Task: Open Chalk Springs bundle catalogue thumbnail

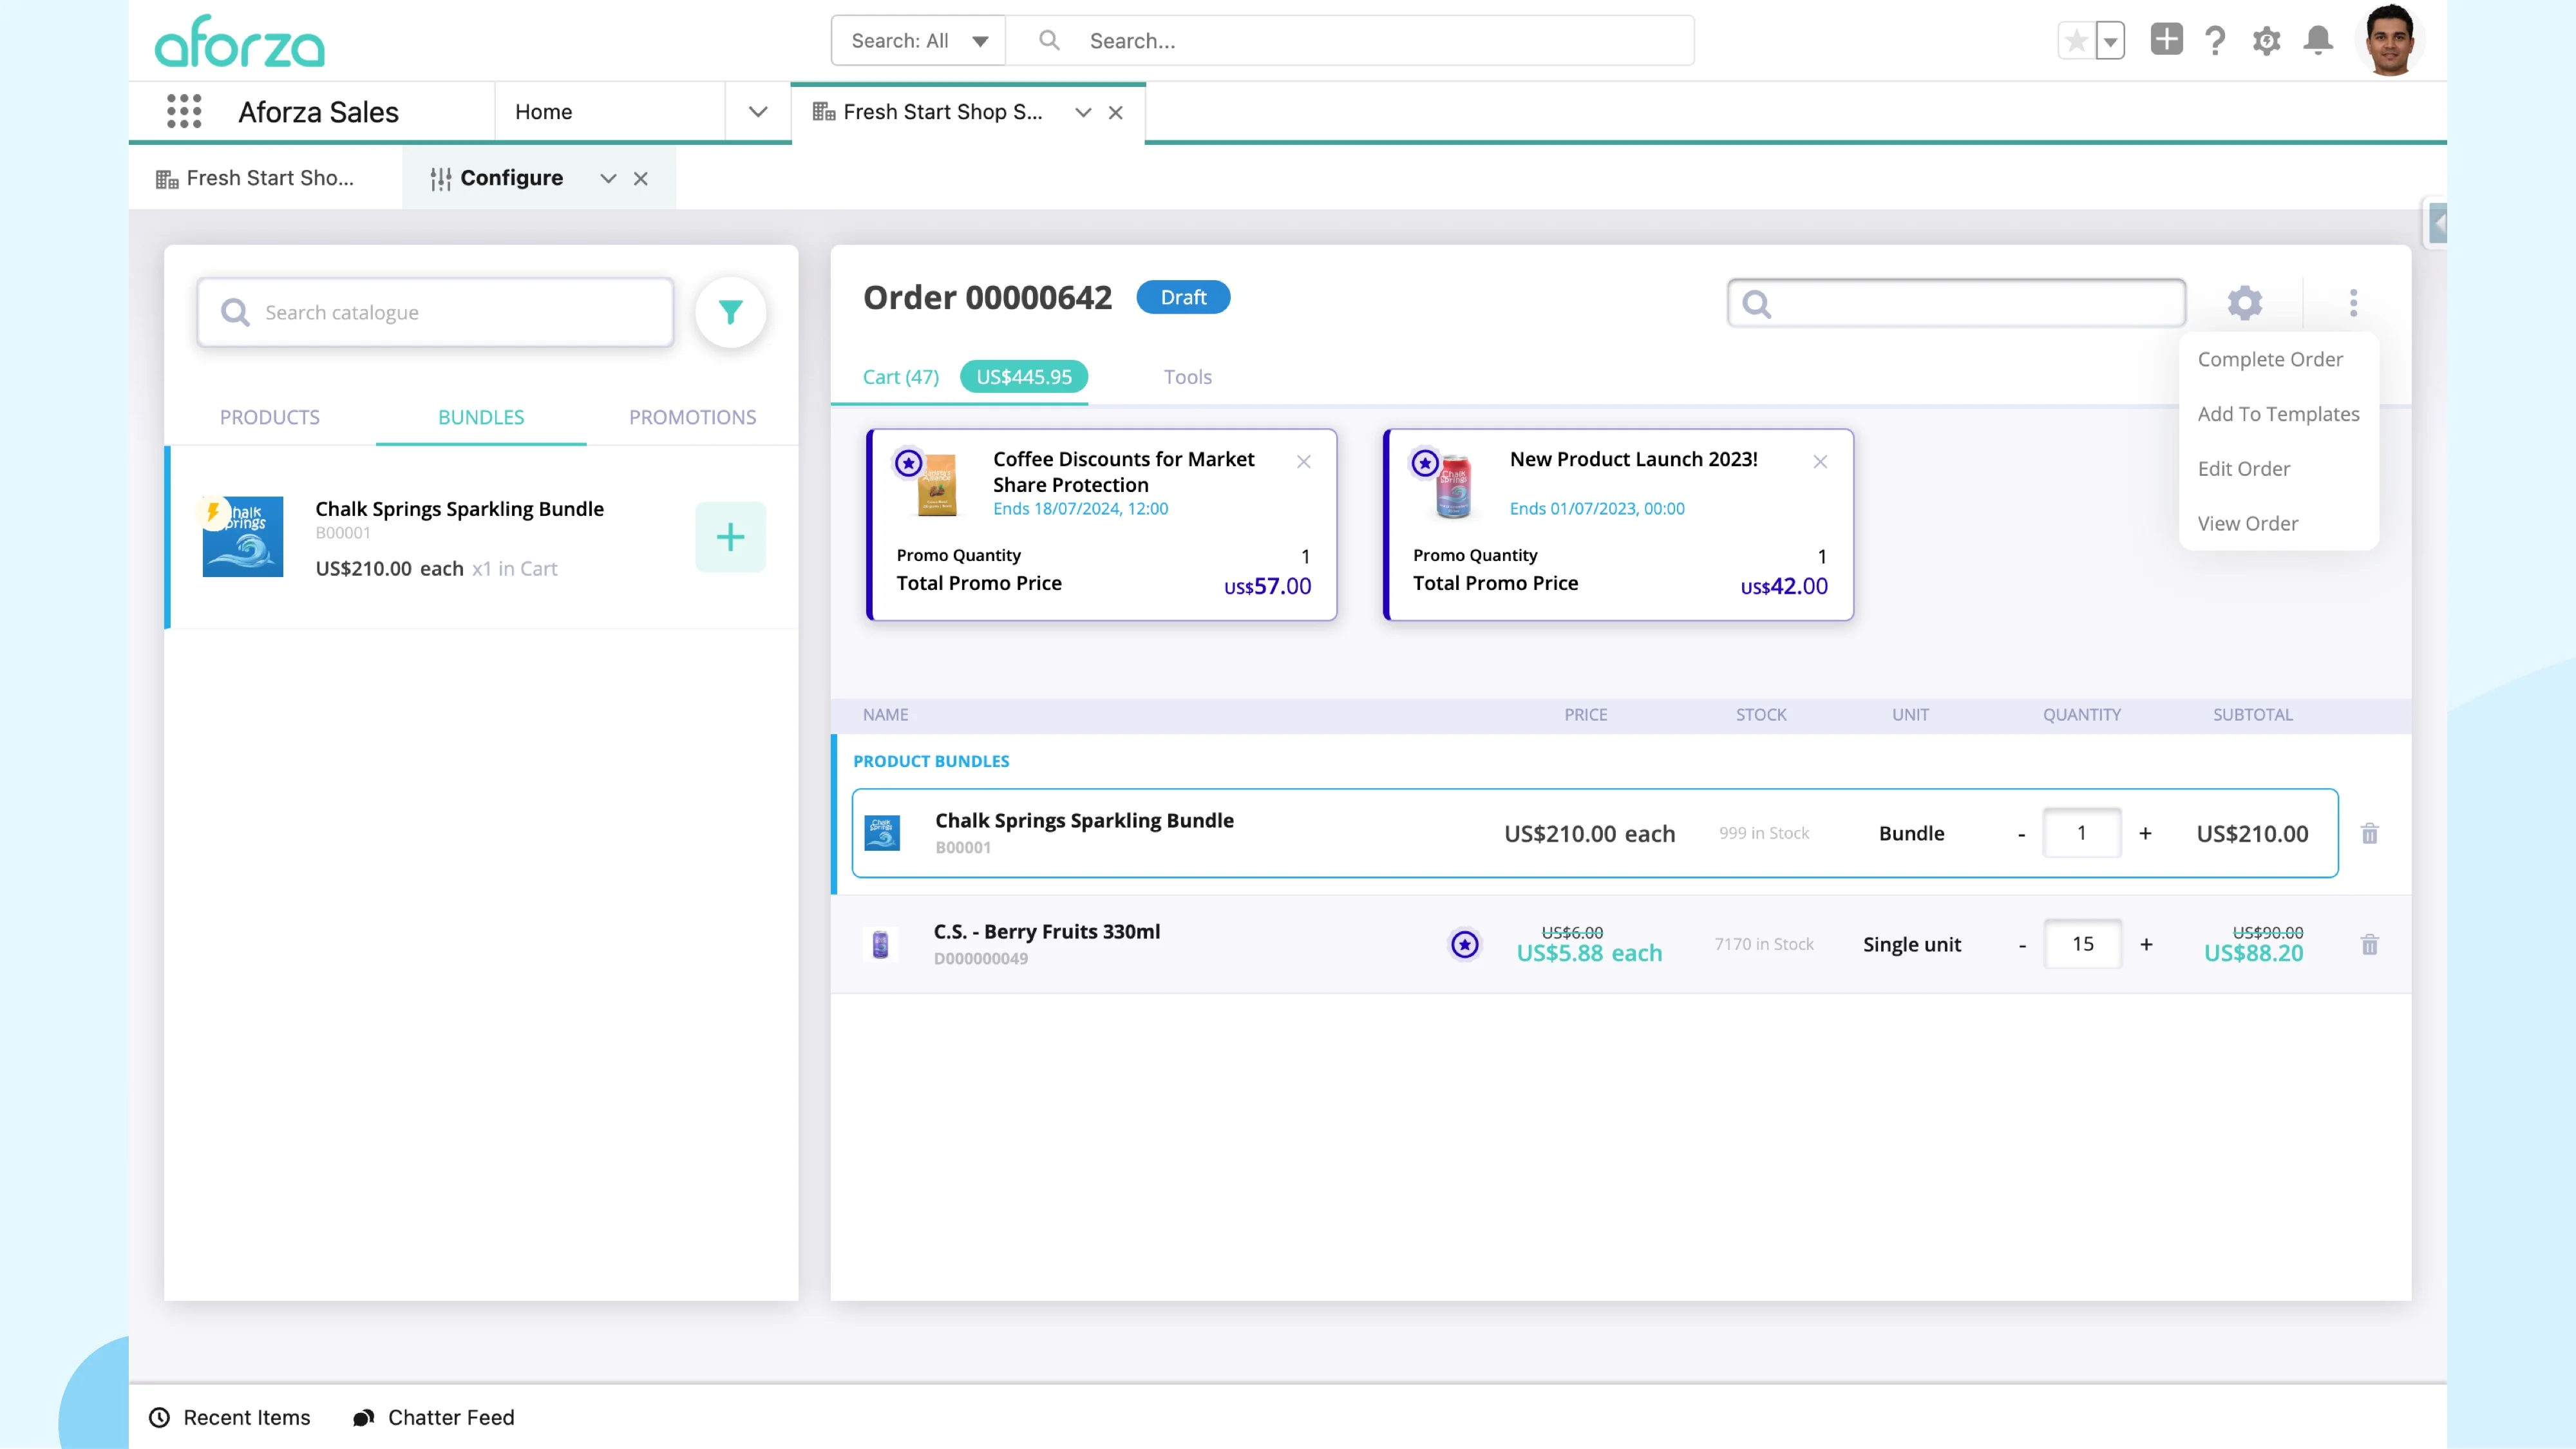Action: tap(243, 537)
